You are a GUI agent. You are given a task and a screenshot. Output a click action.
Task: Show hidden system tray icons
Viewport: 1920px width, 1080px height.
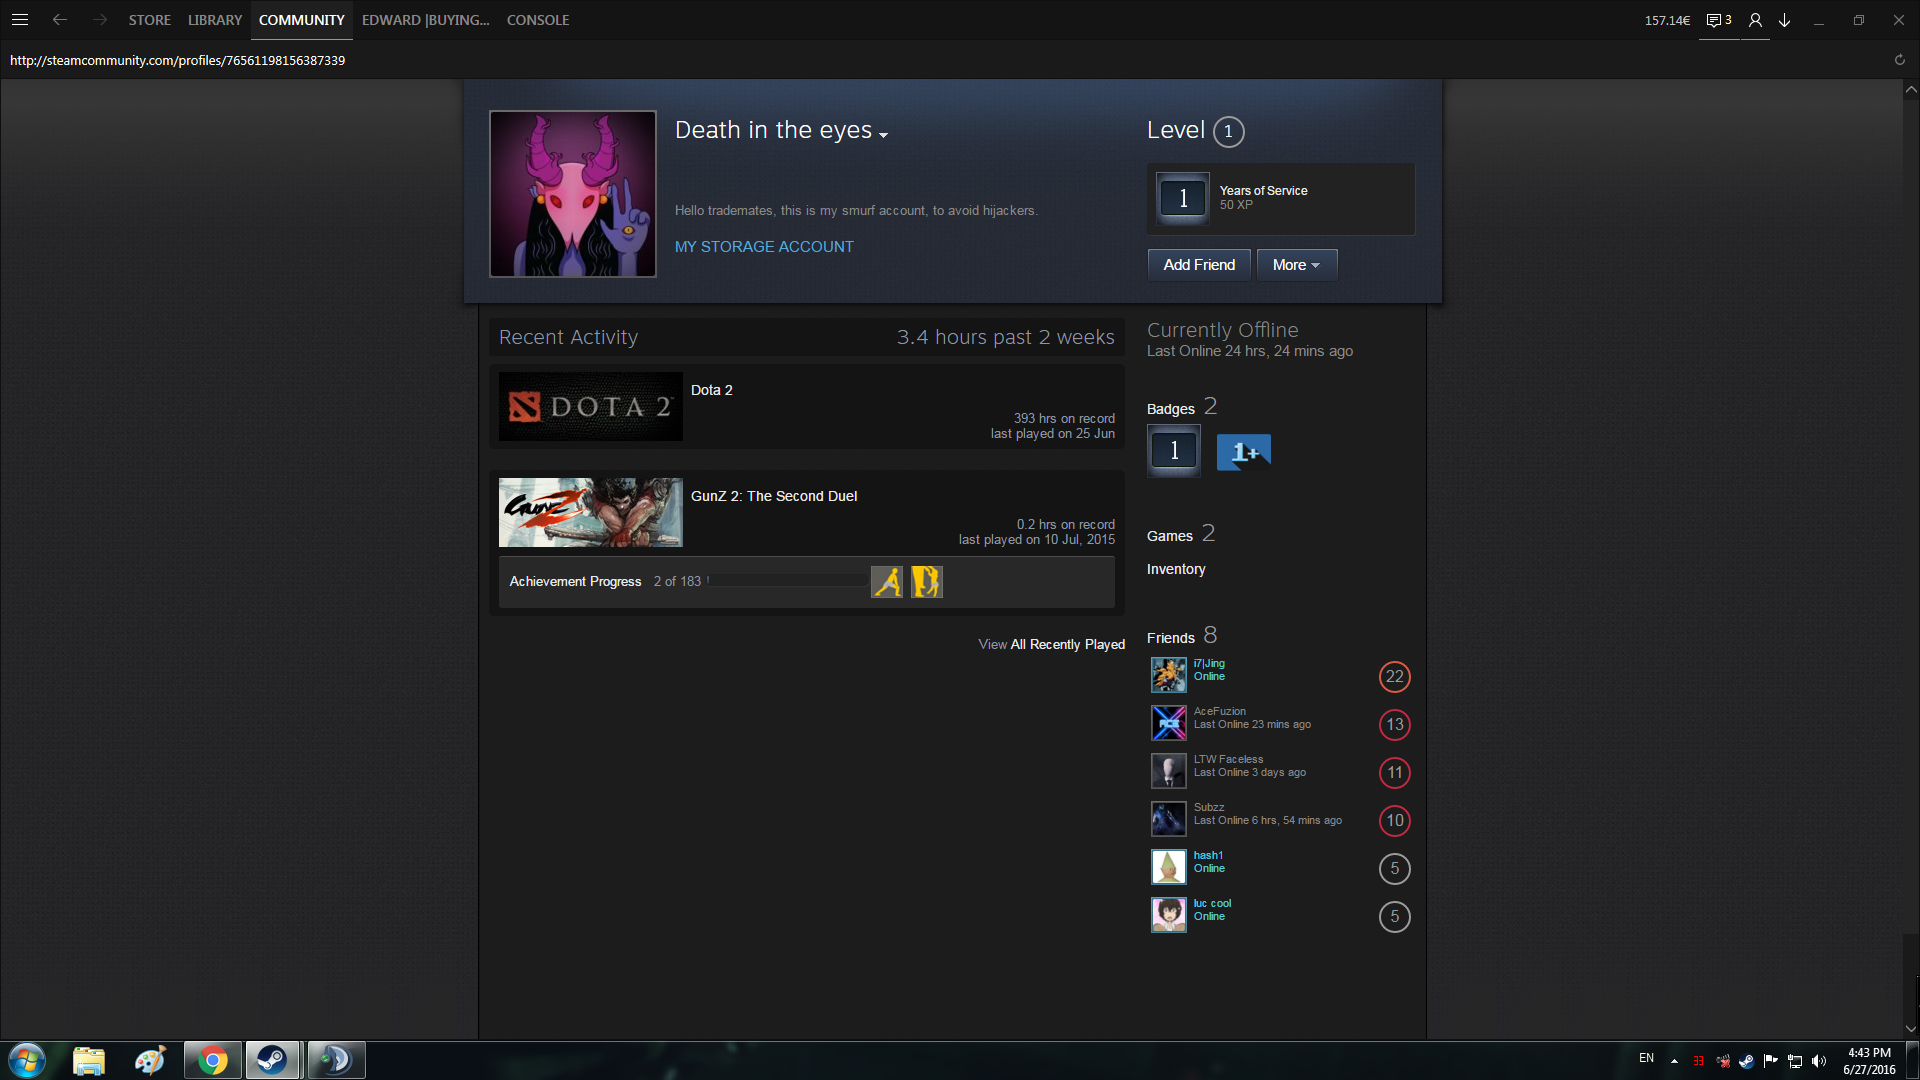point(1674,1060)
